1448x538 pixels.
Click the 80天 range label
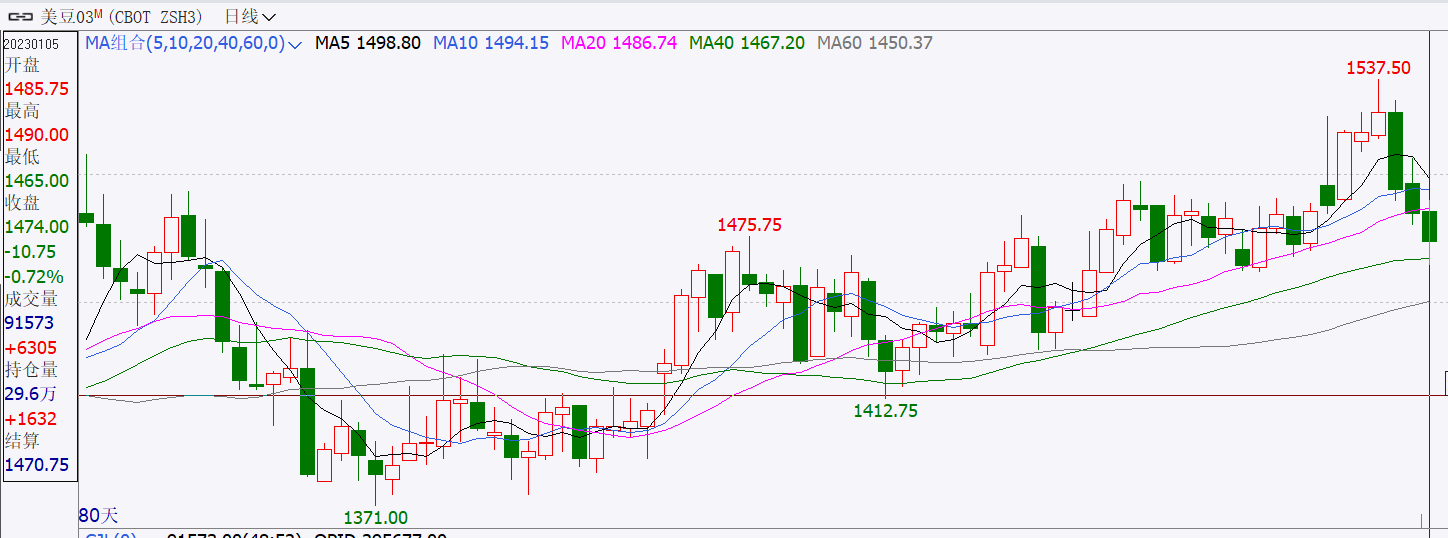pos(98,516)
